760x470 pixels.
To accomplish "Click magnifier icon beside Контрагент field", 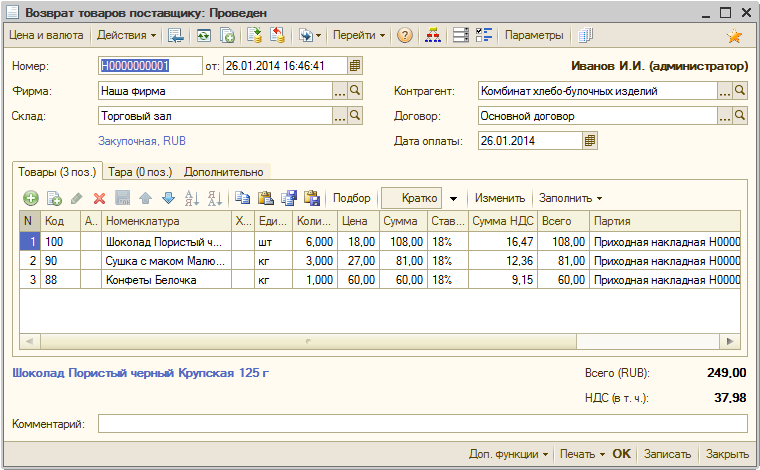I will 741,91.
